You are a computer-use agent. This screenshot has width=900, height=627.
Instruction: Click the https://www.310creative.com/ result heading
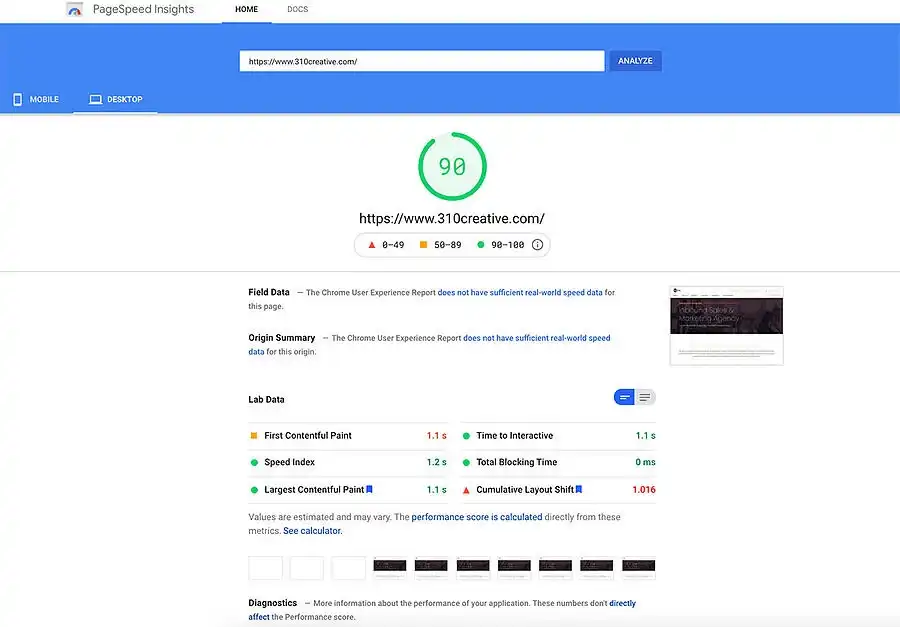tap(452, 219)
